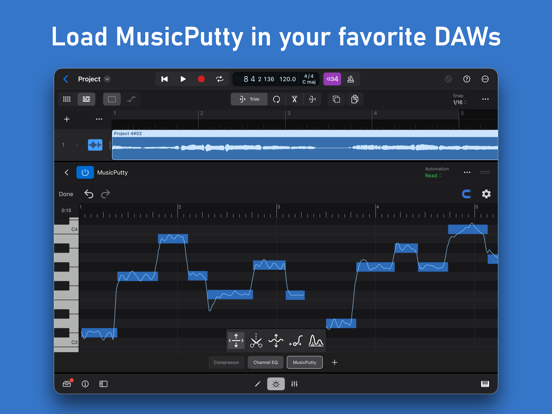
Task: Open the grid browser view icon
Action: (67, 99)
